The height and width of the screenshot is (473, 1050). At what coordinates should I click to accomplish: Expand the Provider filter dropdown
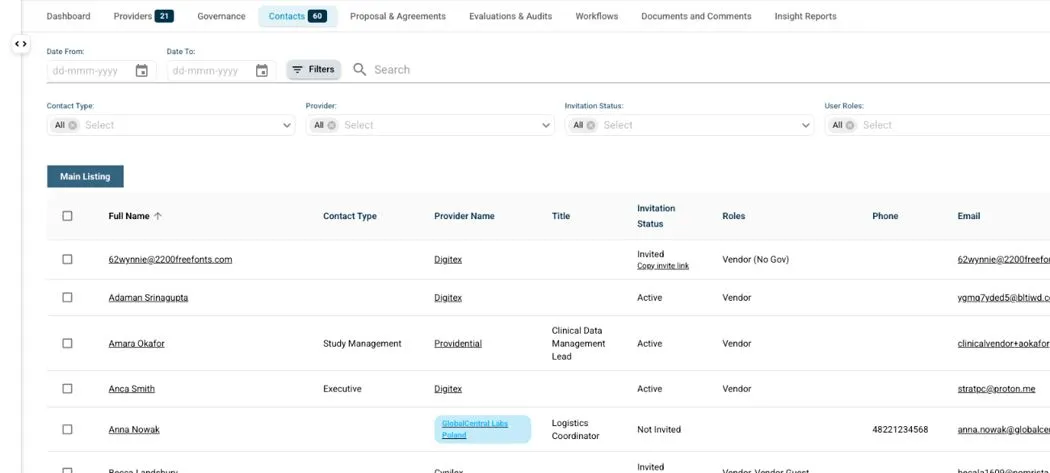tap(546, 125)
